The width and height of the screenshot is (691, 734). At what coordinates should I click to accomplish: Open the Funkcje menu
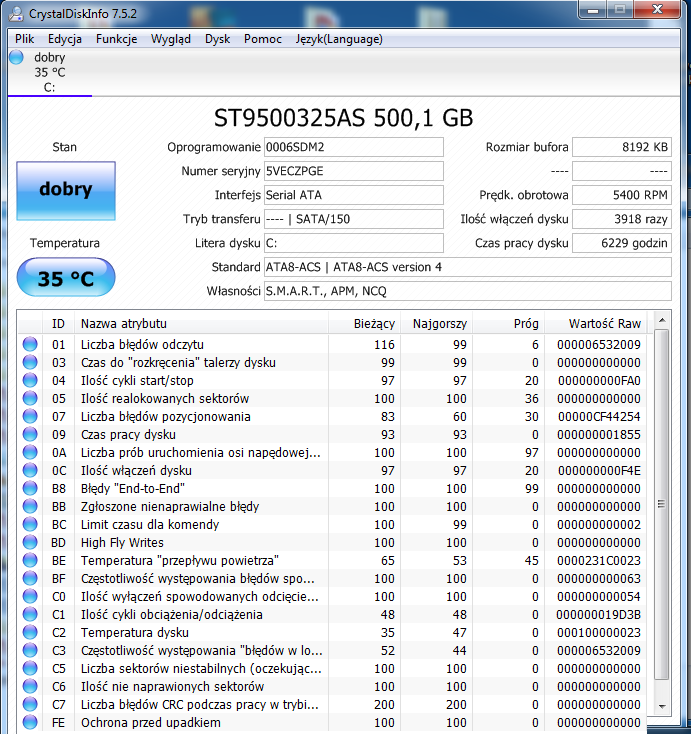(x=117, y=39)
